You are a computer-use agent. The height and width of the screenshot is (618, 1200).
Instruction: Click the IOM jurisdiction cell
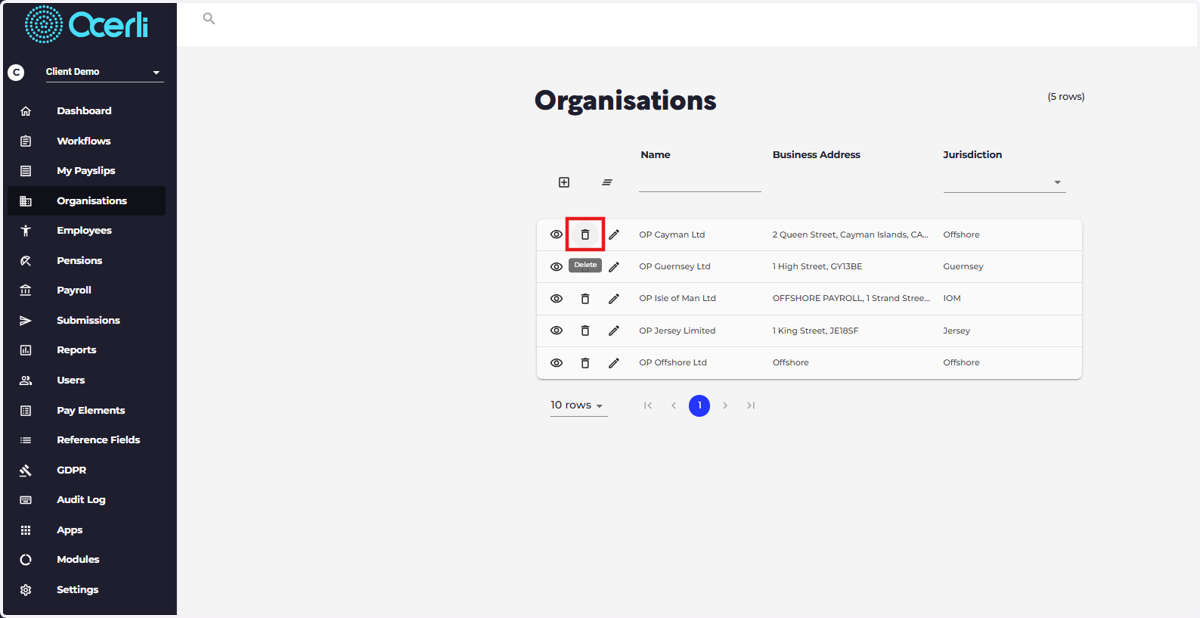(x=952, y=299)
